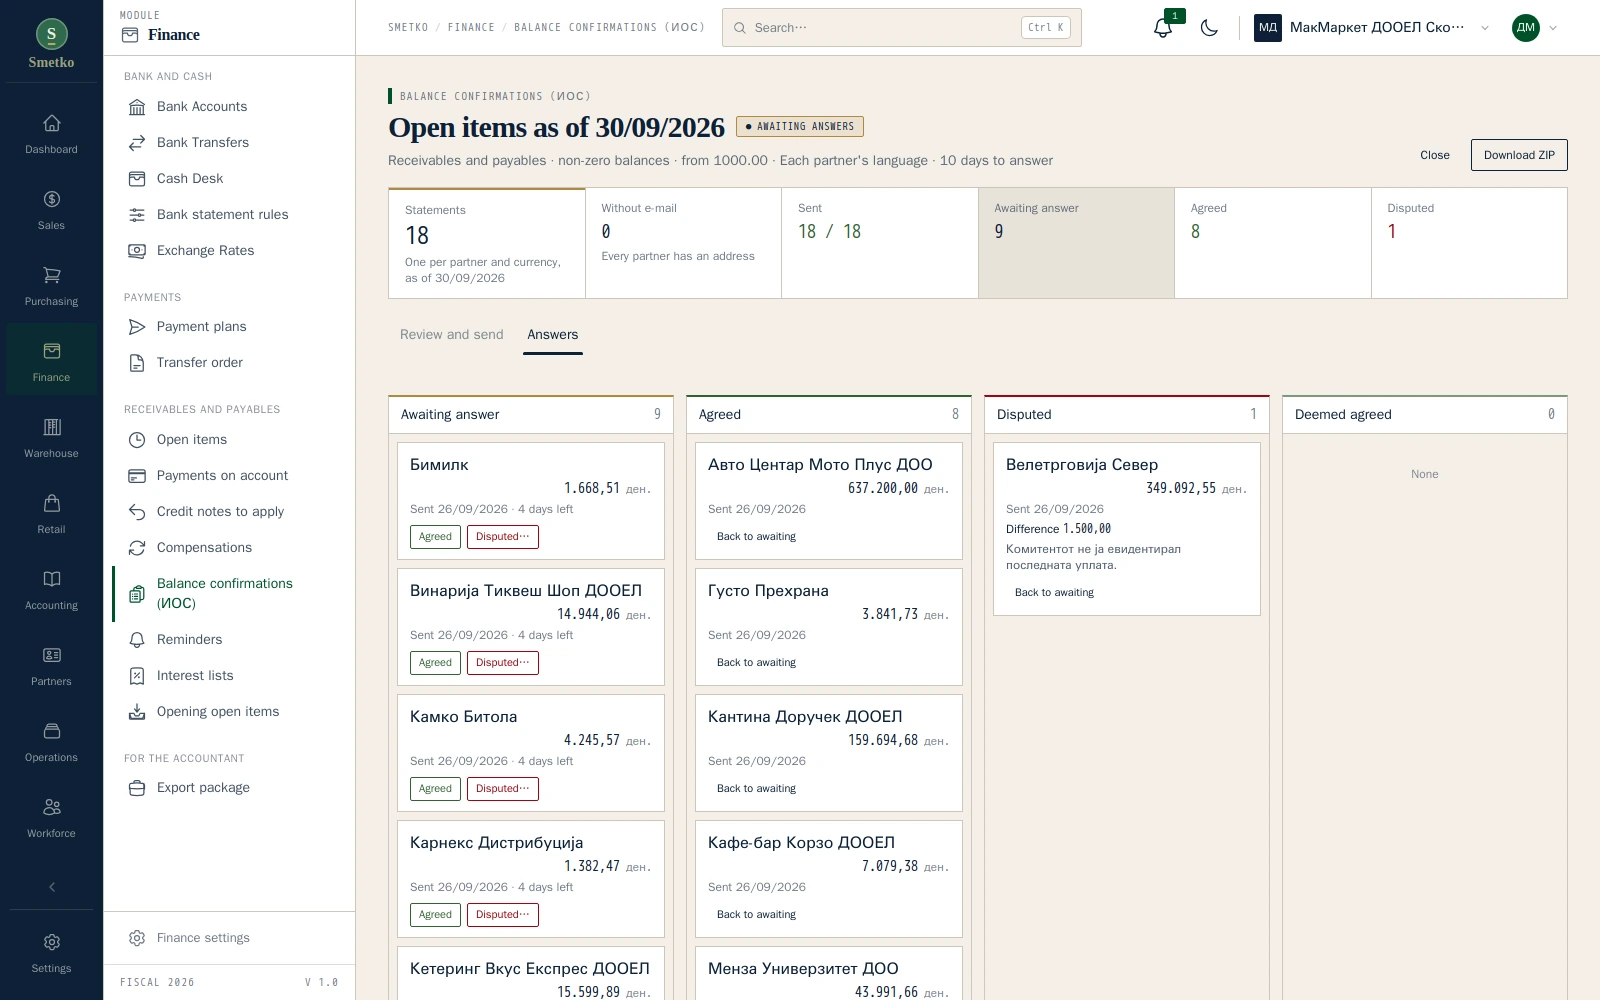The image size is (1600, 1000).
Task: Move Густо Прехрана back to awaiting
Action: pos(756,663)
